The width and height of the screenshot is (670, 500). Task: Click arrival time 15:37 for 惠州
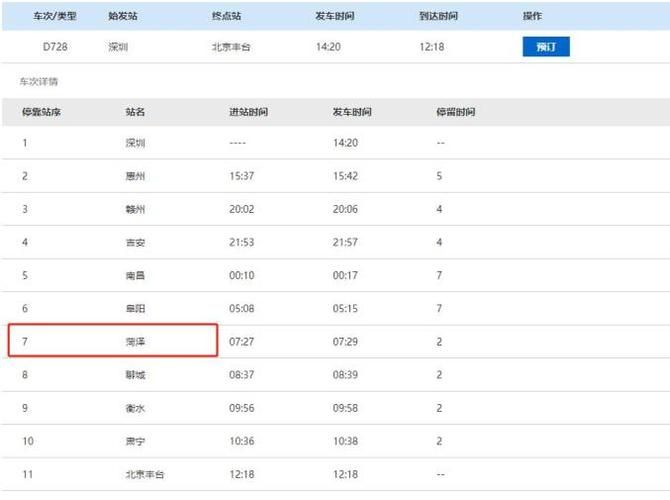click(x=241, y=176)
